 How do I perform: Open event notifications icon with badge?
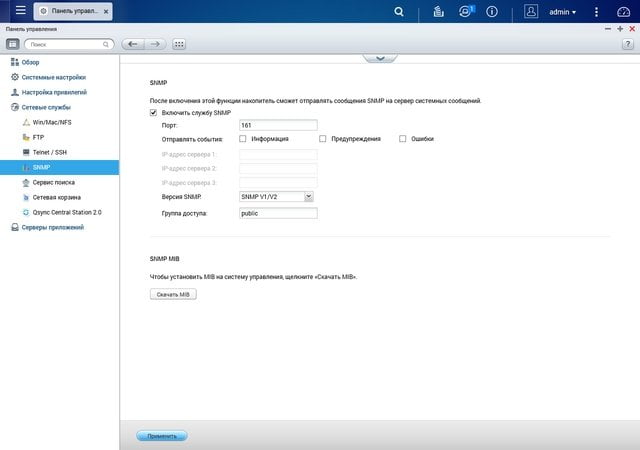(x=466, y=11)
